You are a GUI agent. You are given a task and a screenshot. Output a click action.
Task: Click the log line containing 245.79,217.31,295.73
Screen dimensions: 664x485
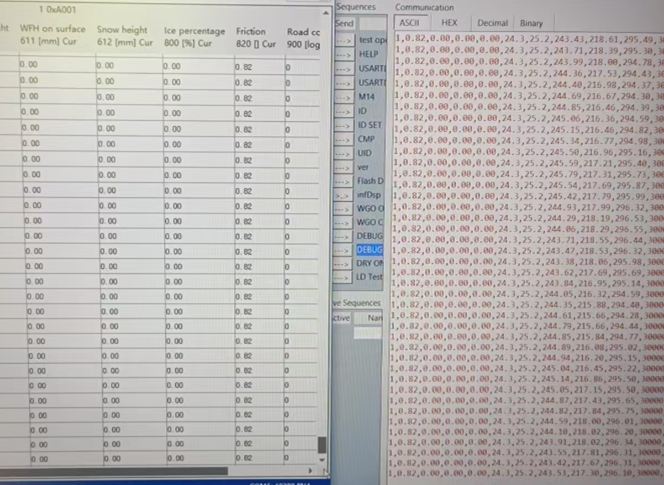click(528, 175)
